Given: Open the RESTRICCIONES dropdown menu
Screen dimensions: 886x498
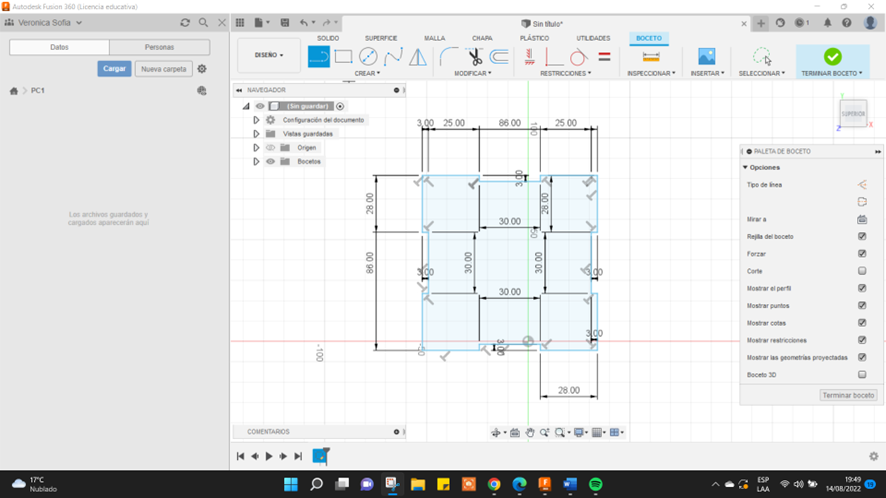Looking at the screenshot, I should [566, 73].
